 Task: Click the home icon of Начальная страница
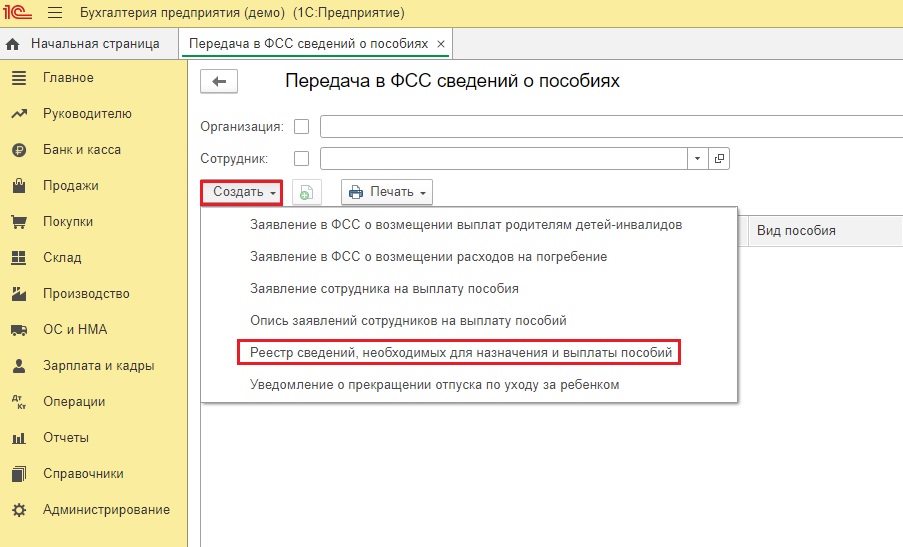pos(13,44)
